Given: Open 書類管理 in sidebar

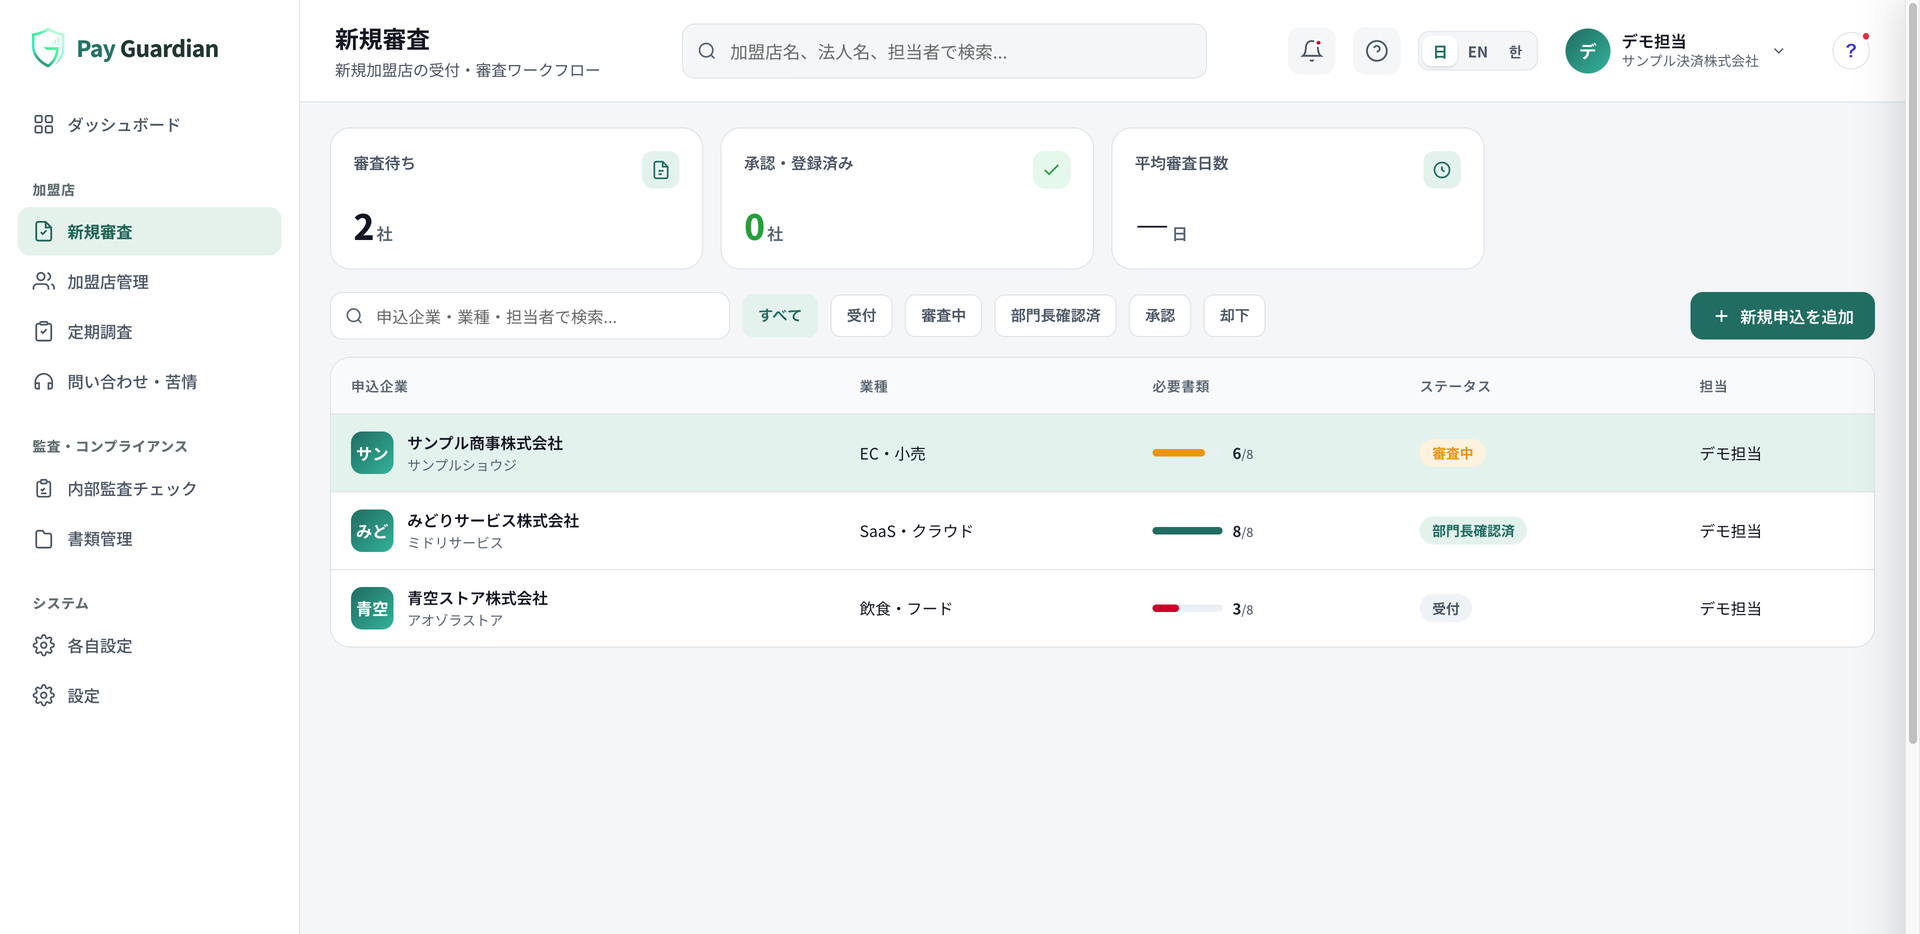Looking at the screenshot, I should [149, 539].
